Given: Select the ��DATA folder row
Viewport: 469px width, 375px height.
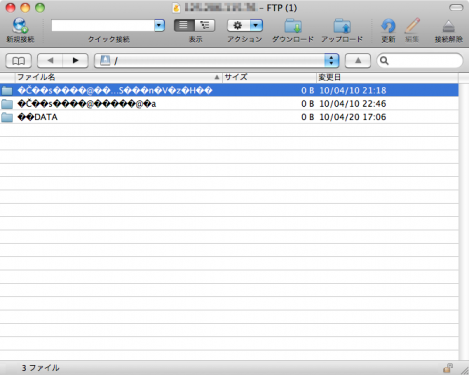Looking at the screenshot, I should (x=229, y=117).
